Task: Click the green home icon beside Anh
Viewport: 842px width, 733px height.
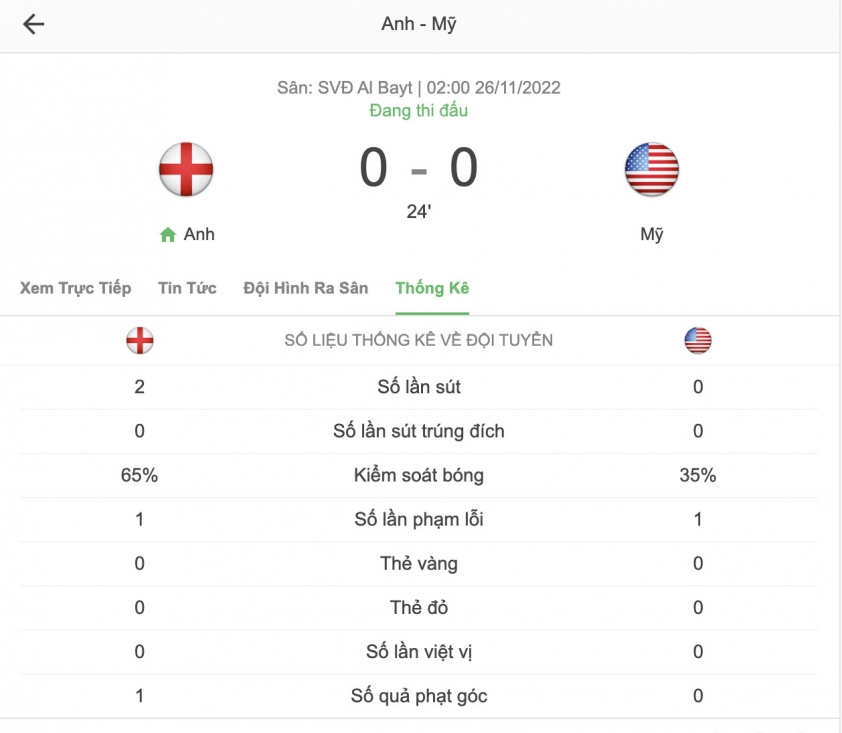Action: pyautogui.click(x=168, y=235)
